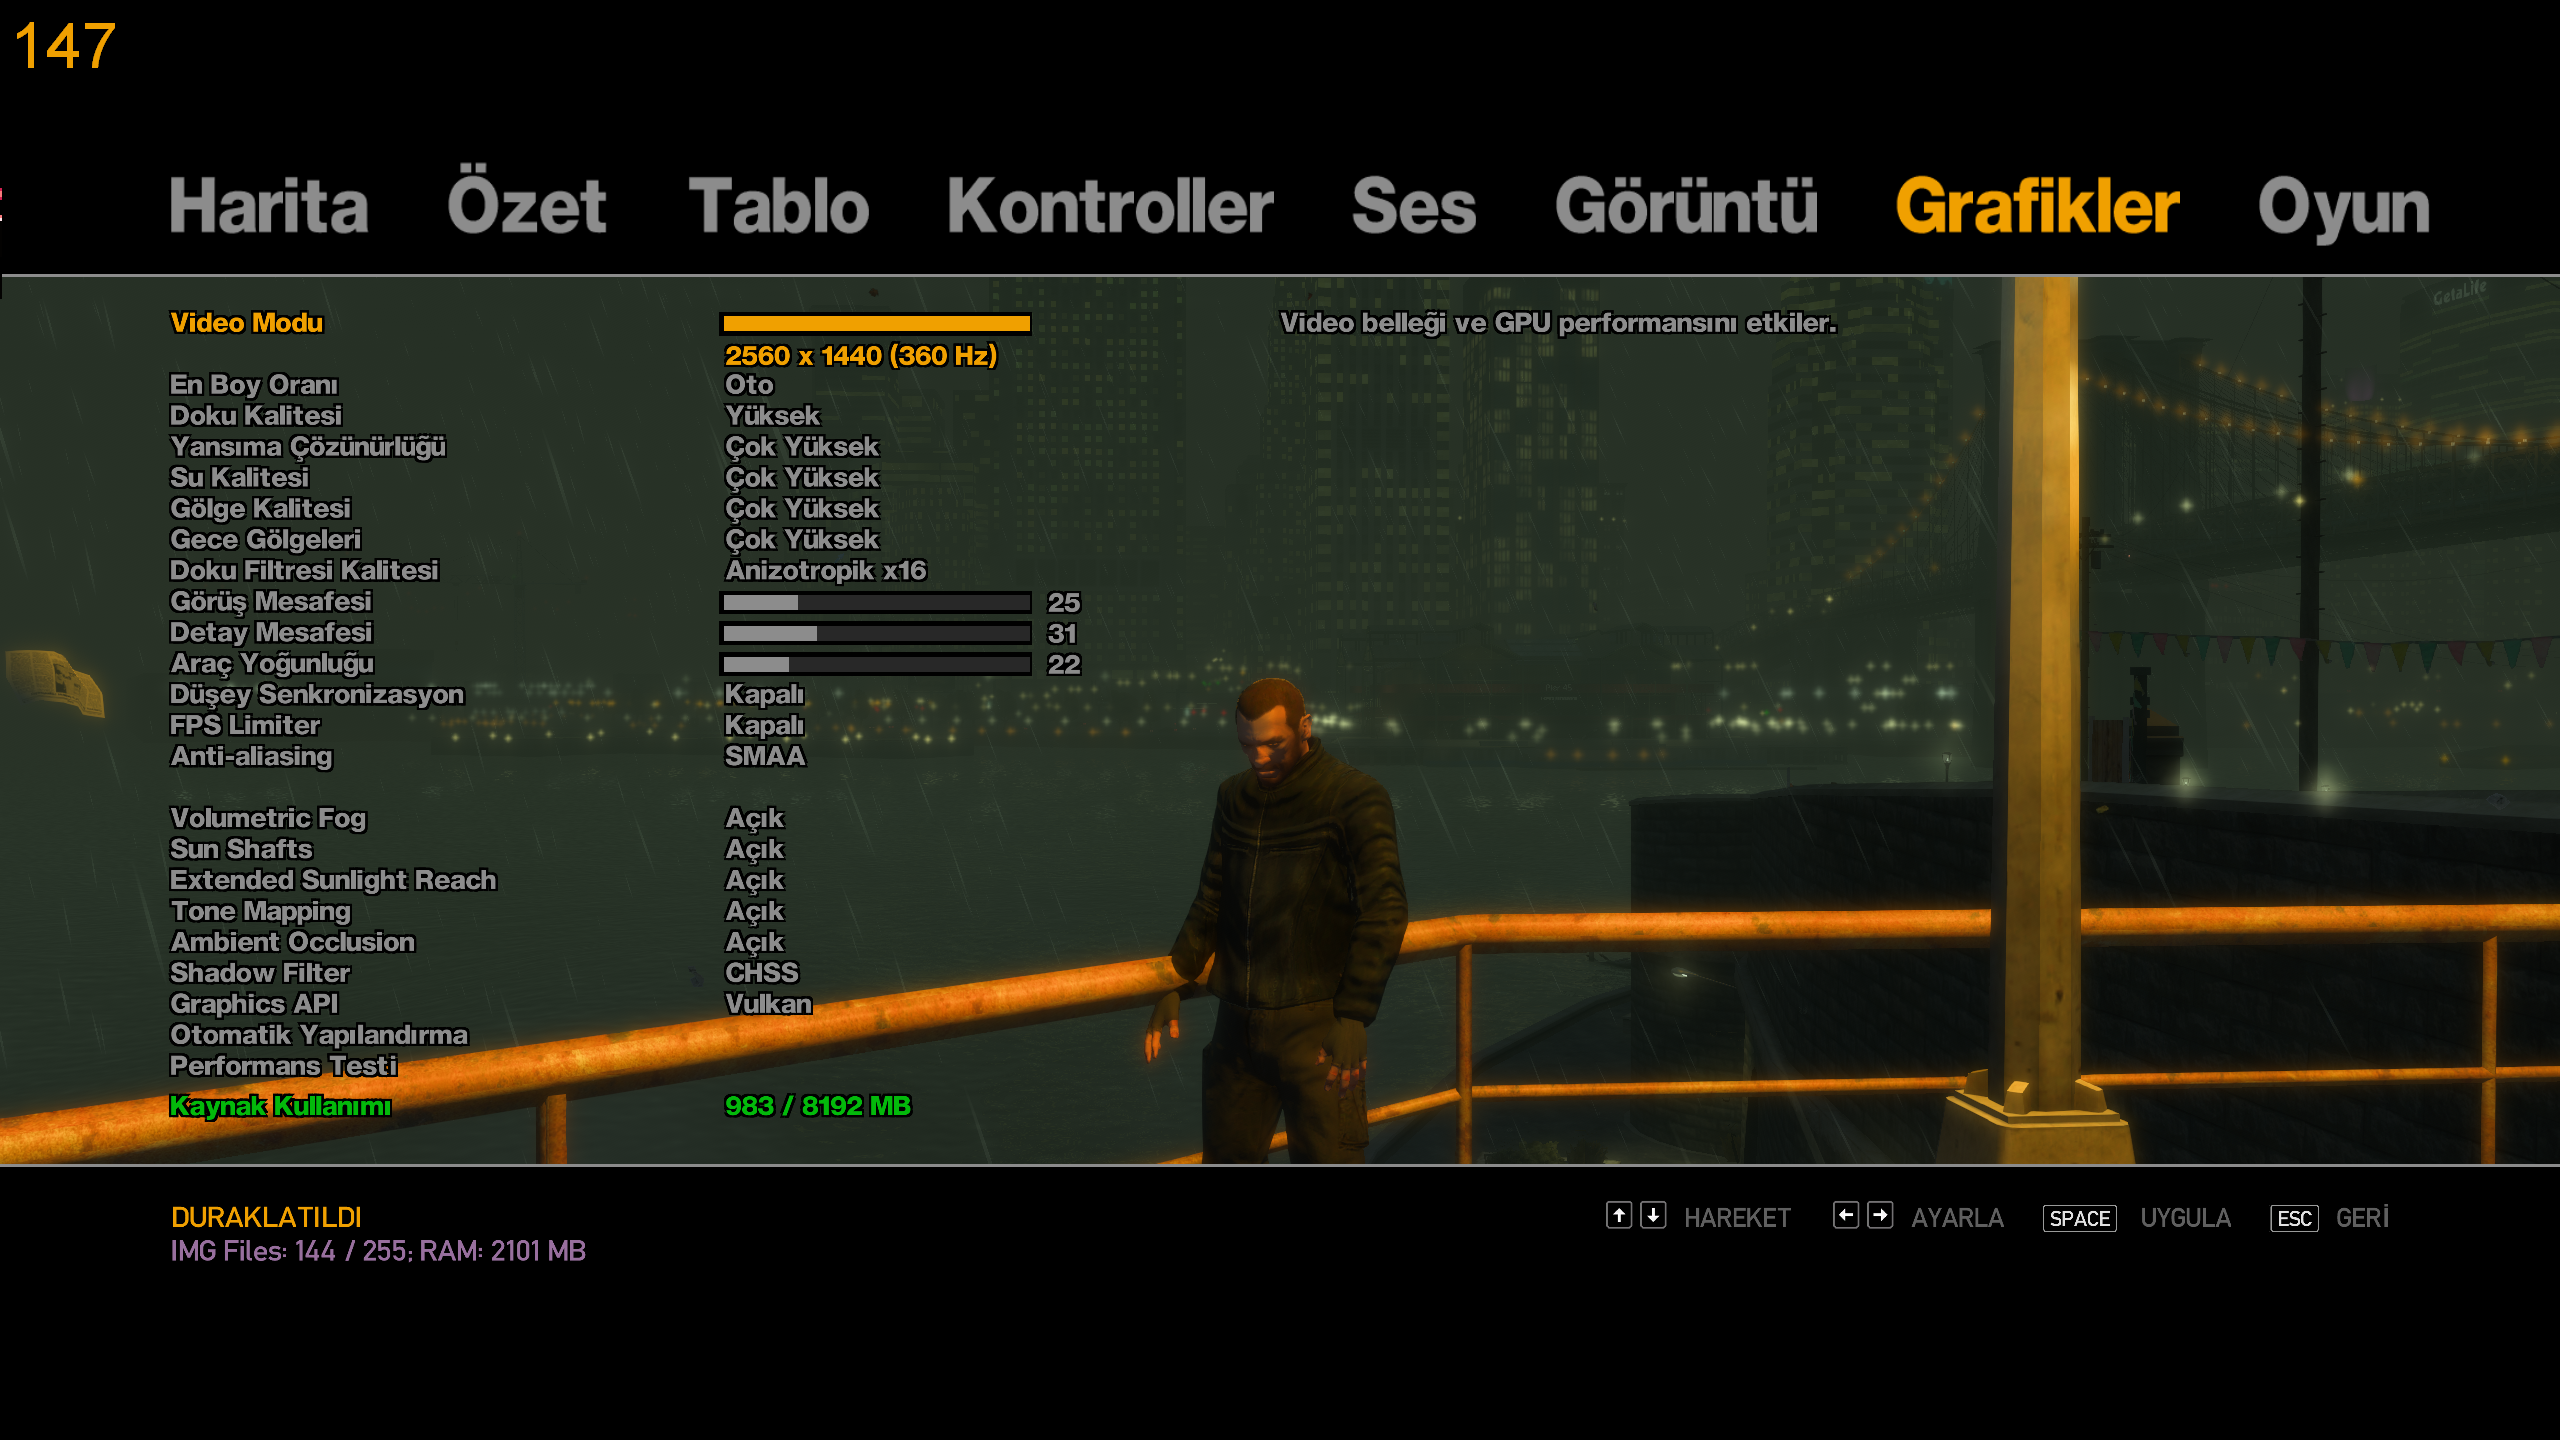
Task: Click the ESC key icon
Action: click(2294, 1218)
